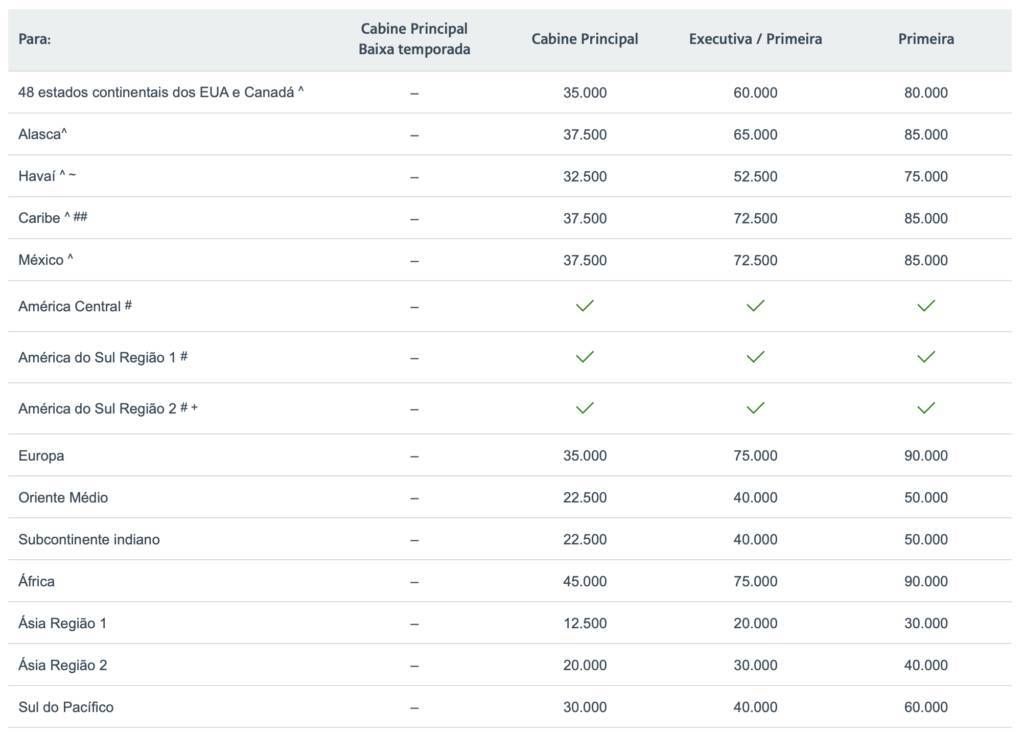Click the 20.000 value in Ásia Região 1 row
This screenshot has height=732, width=1024.
point(755,623)
